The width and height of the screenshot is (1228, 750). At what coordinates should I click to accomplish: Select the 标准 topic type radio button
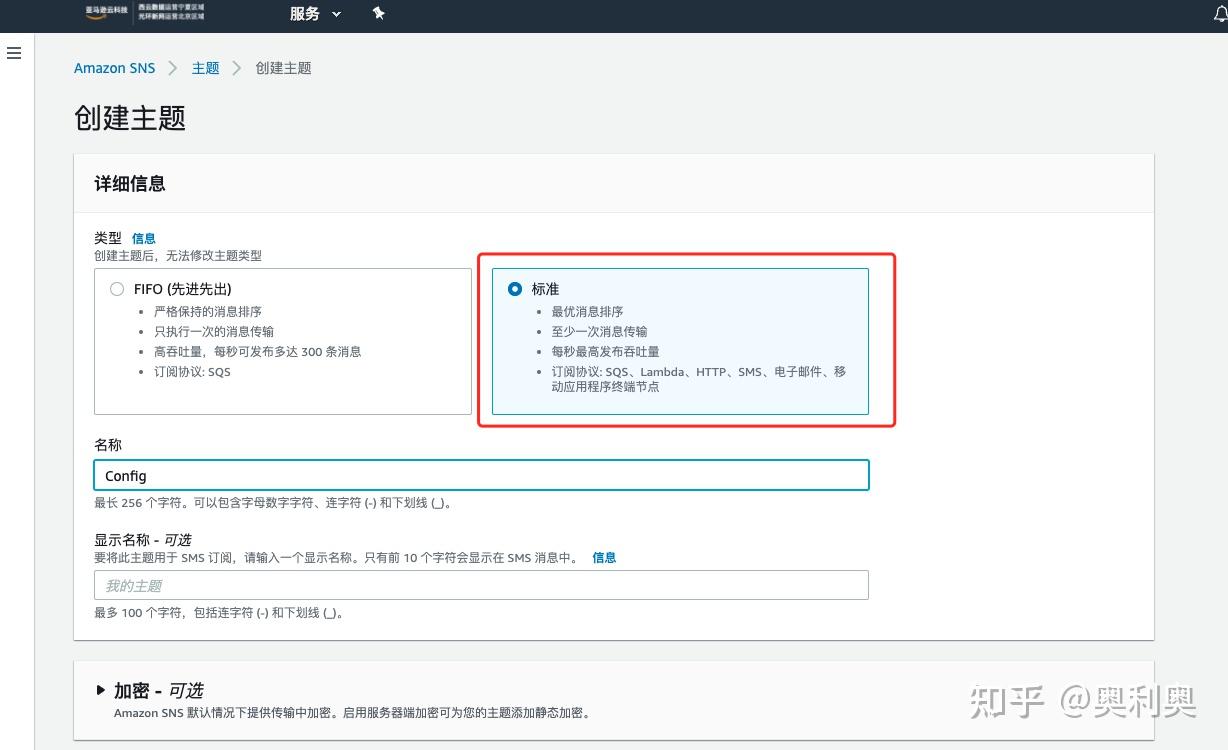click(x=515, y=289)
